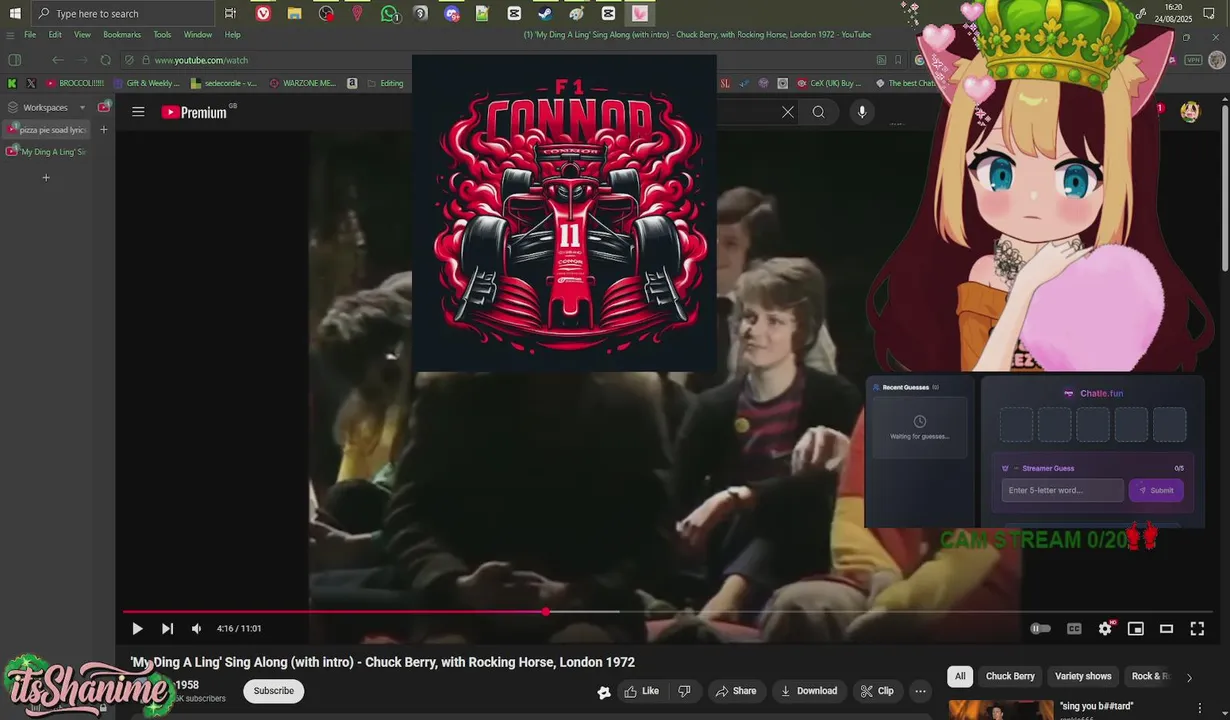The image size is (1230, 720).
Task: Select the 'My Ding A Ling' tab
Action: click(47, 152)
